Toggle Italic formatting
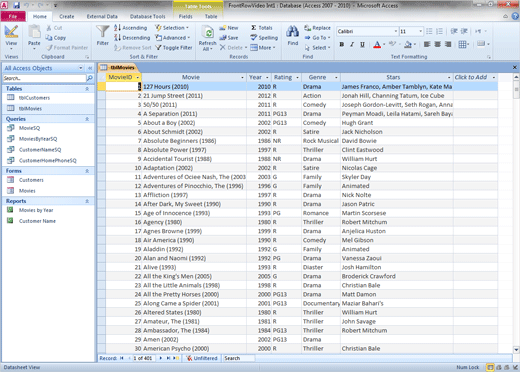Image resolution: width=520 pixels, height=372 pixels. pos(352,44)
